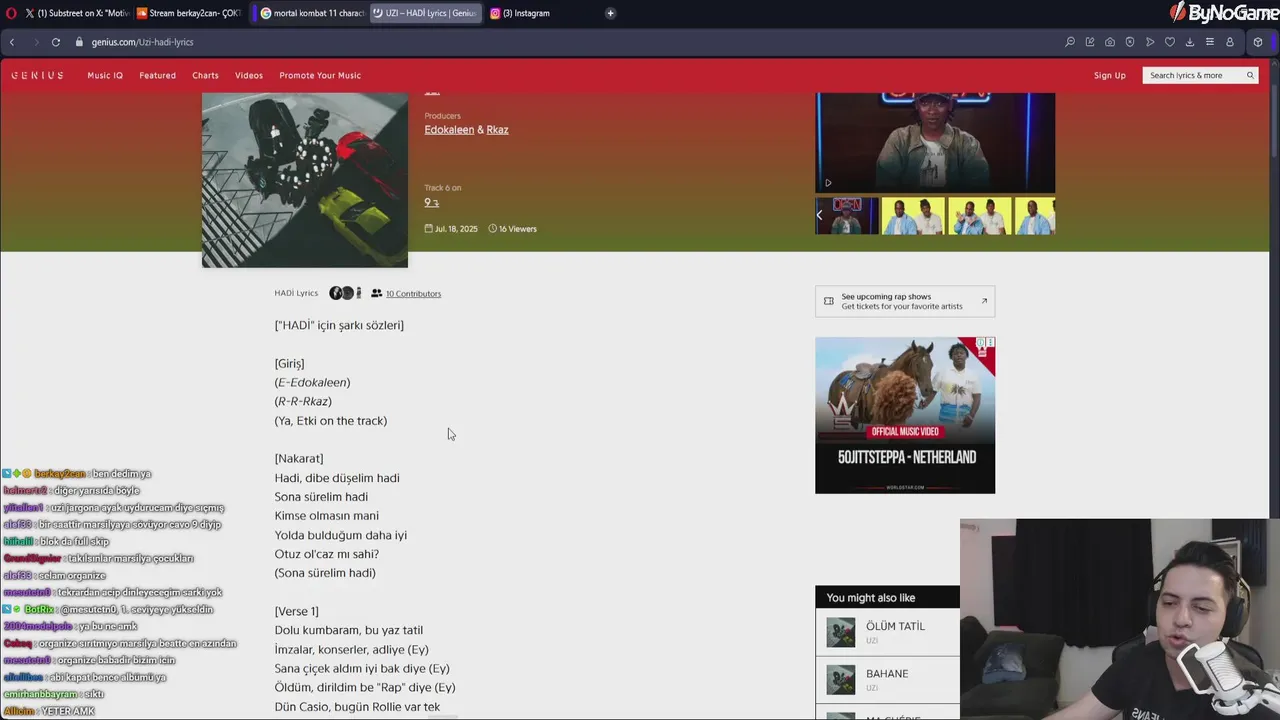1280x720 pixels.
Task: View site security info lock icon
Action: (x=81, y=42)
